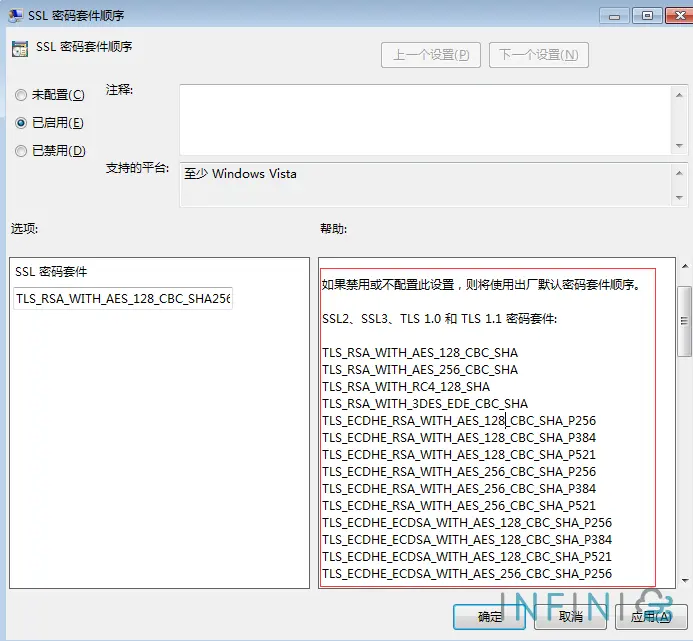Click the 应用(A) button
Image resolution: width=693 pixels, height=641 pixels.
651,616
